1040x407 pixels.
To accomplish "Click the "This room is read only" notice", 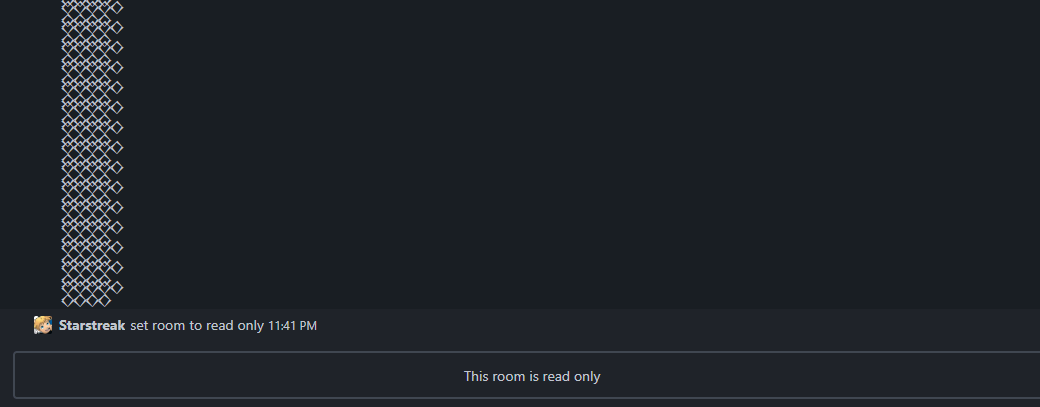I will (532, 377).
